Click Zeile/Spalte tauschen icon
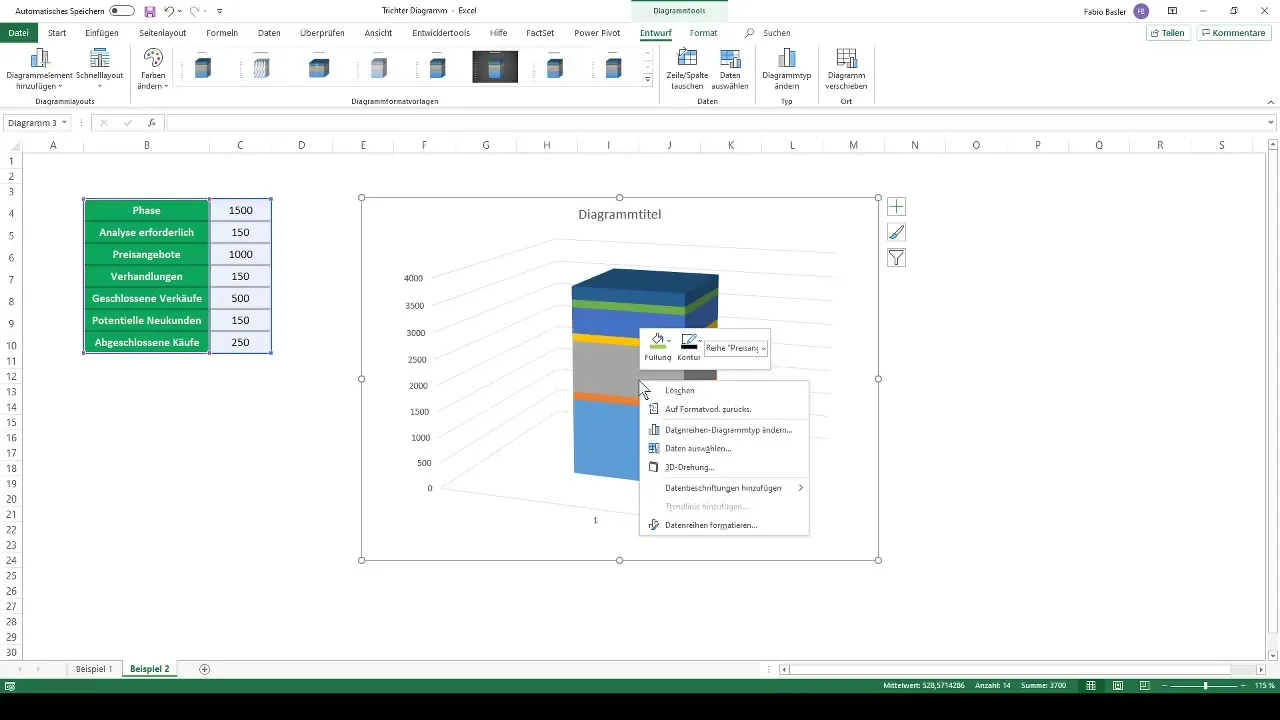Viewport: 1280px width, 720px height. [x=687, y=59]
